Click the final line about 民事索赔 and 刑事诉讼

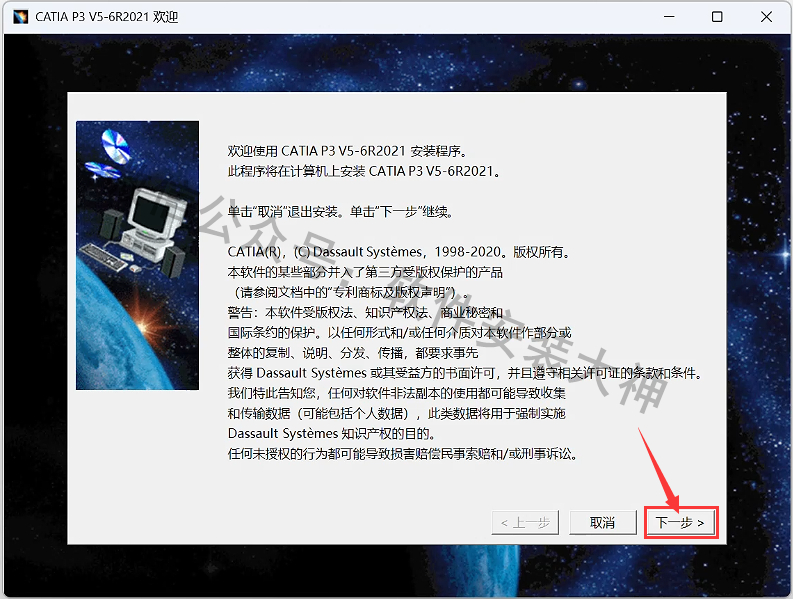pyautogui.click(x=403, y=454)
